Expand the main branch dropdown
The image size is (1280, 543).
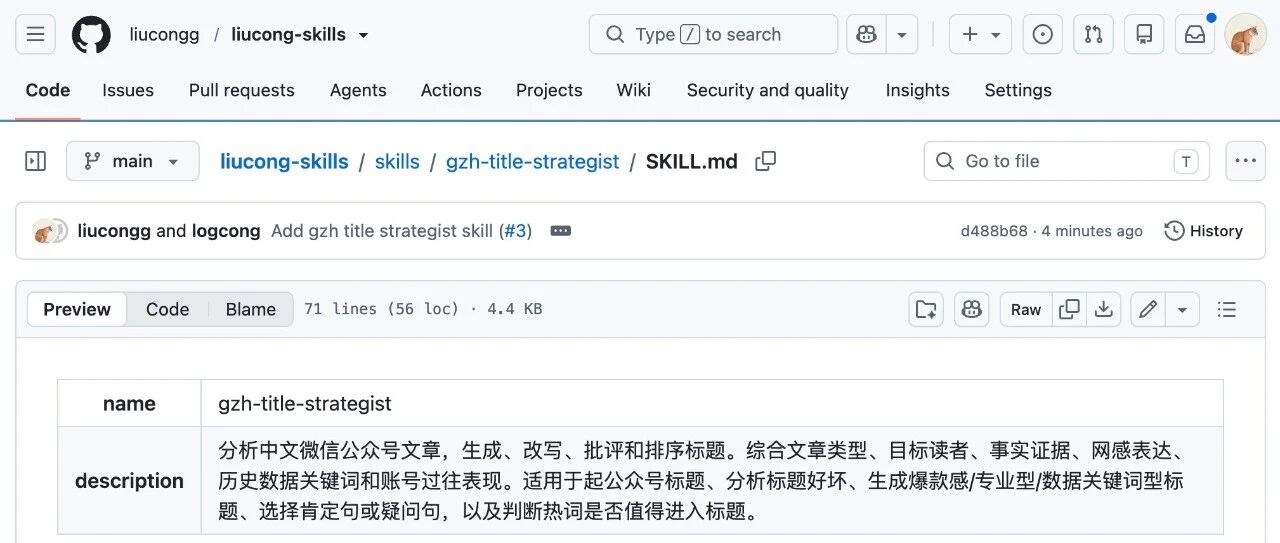click(132, 161)
